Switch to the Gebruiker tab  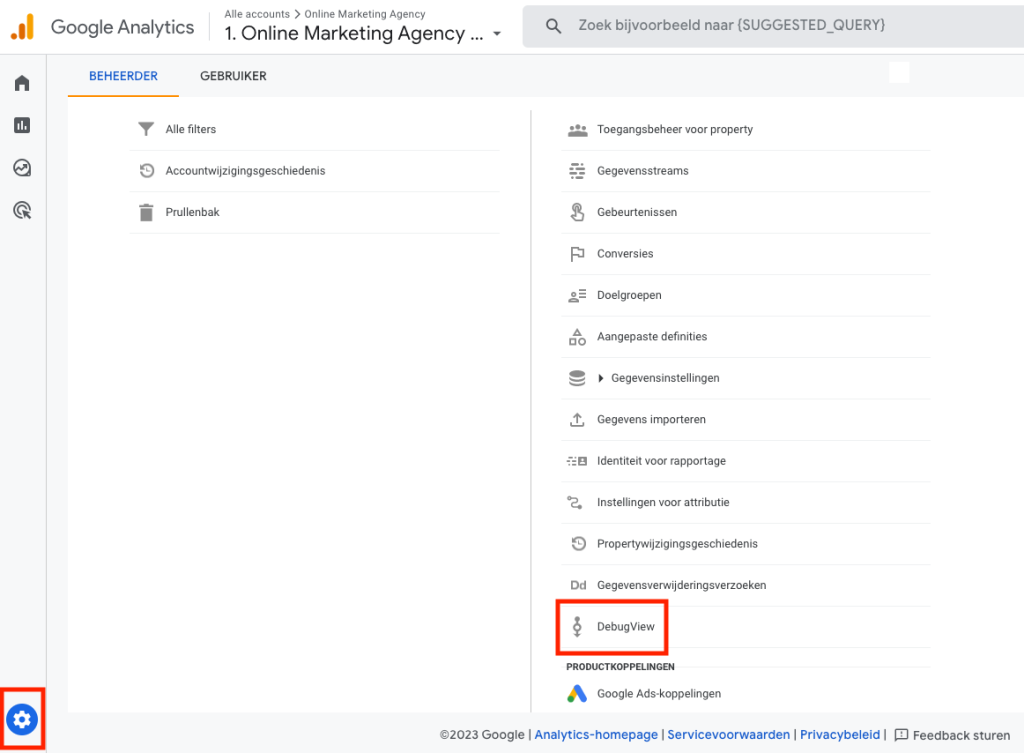(233, 76)
